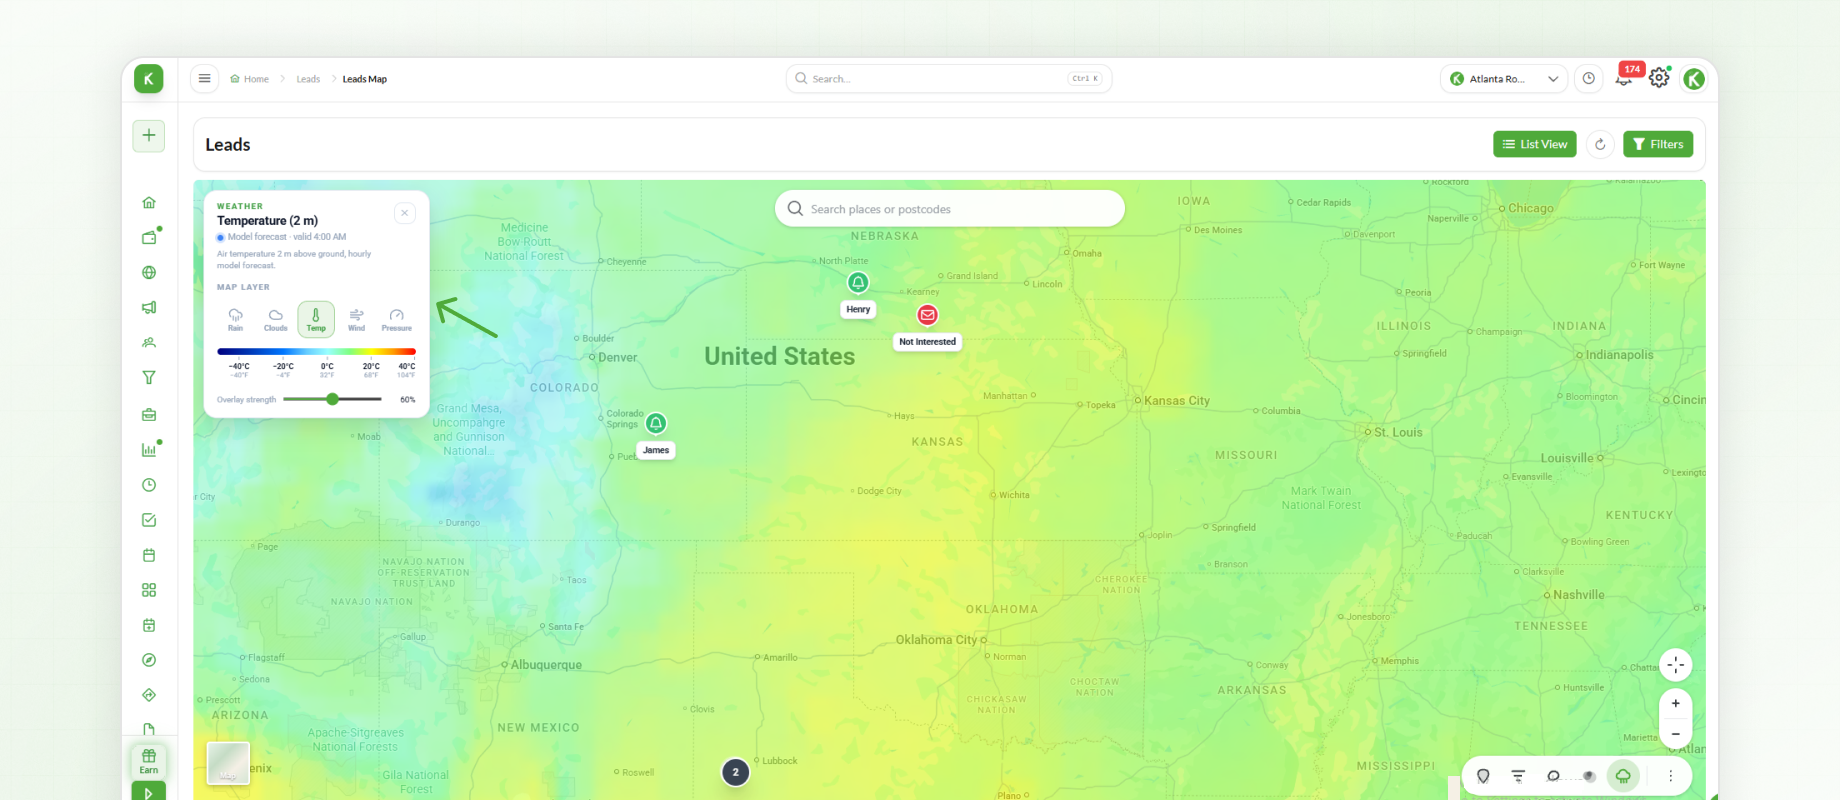Click the James lead marker
1840x800 pixels.
[656, 424]
